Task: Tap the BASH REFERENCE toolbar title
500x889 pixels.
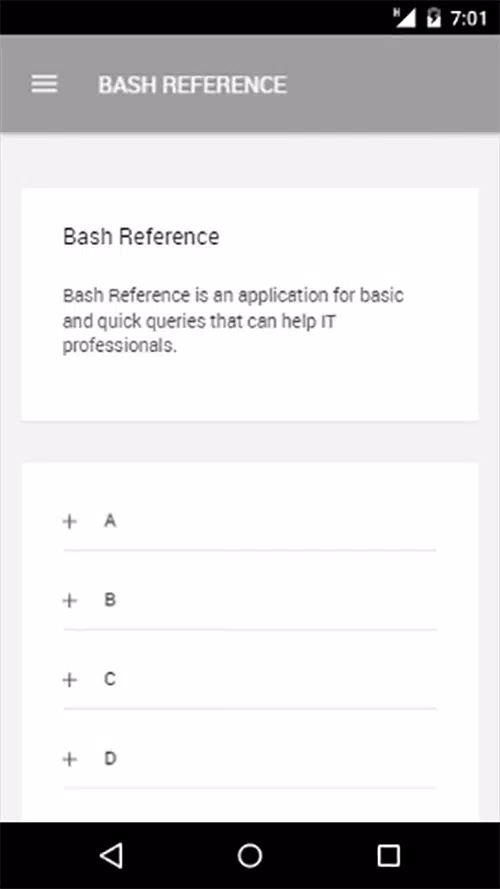Action: [x=193, y=85]
